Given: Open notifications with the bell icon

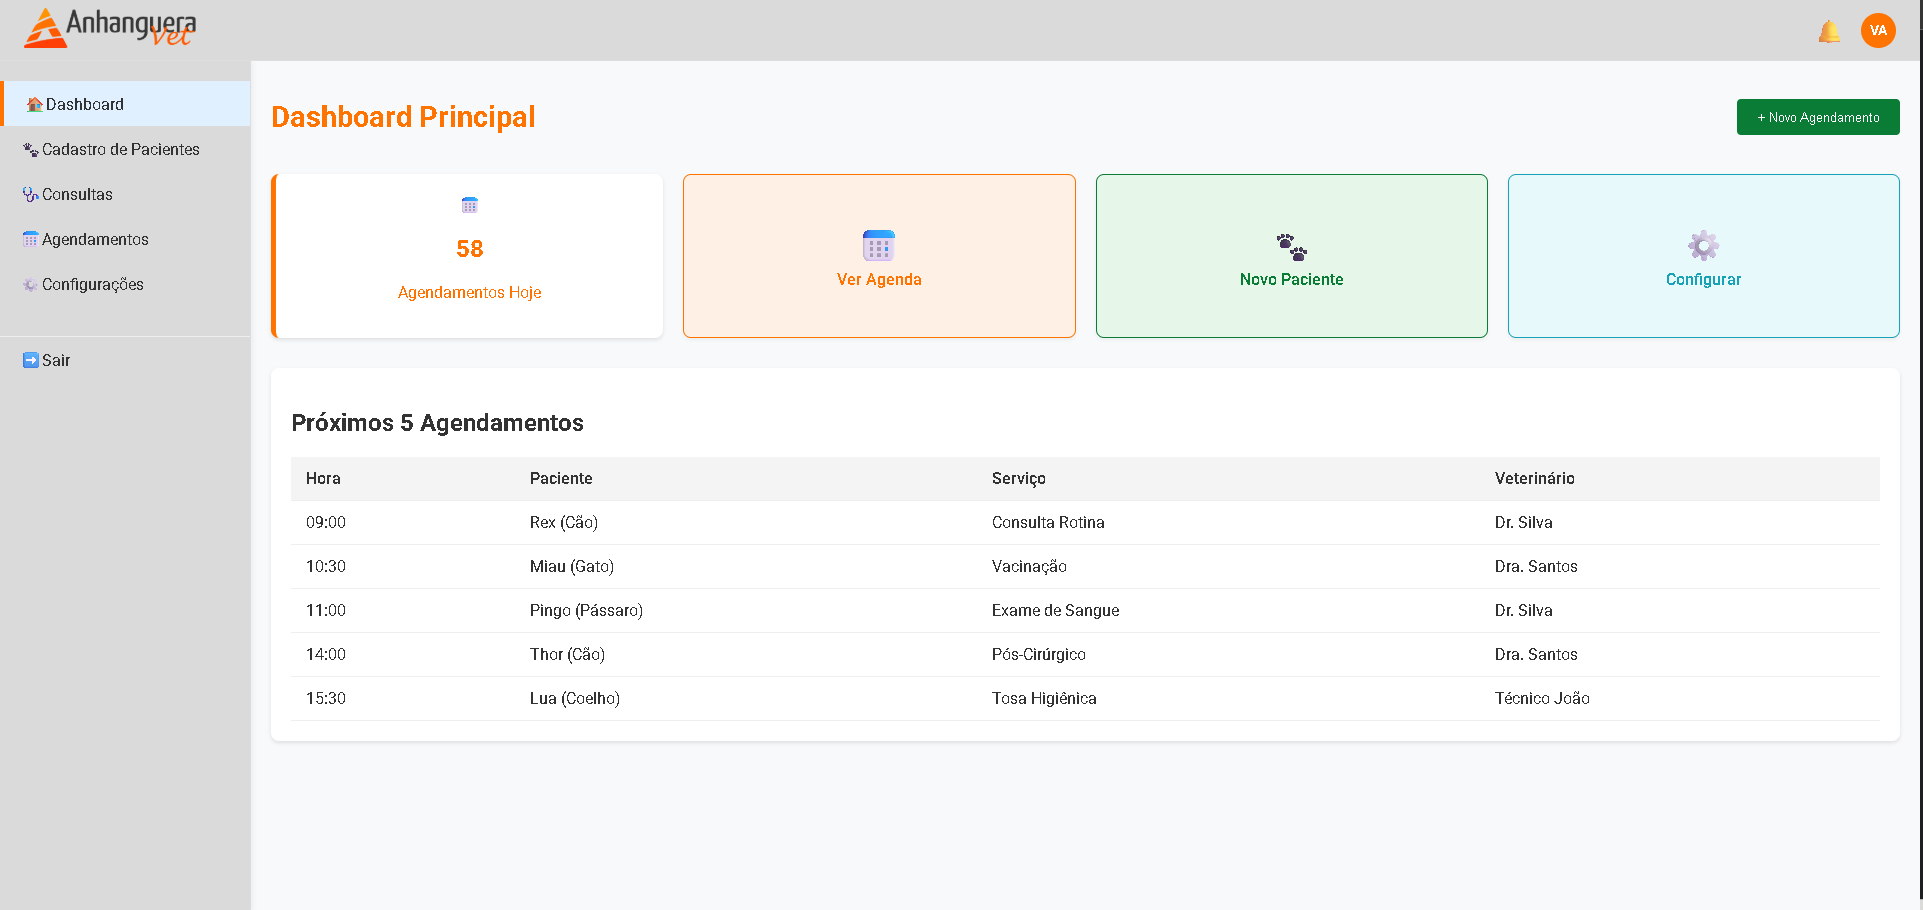Looking at the screenshot, I should coord(1829,31).
